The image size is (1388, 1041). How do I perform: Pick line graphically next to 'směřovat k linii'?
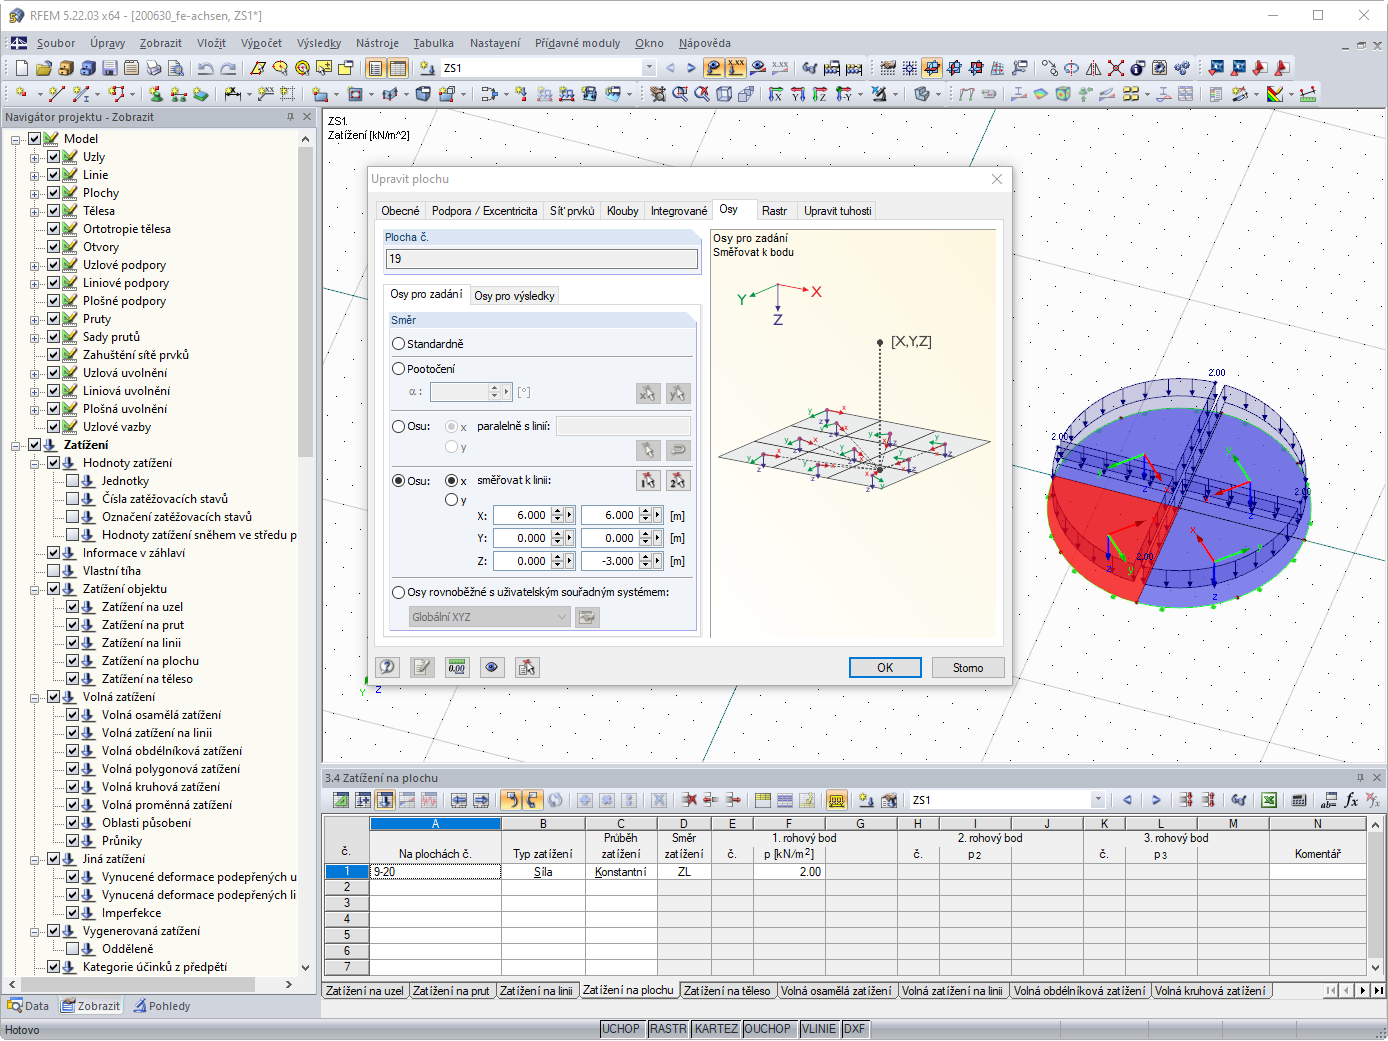(648, 481)
